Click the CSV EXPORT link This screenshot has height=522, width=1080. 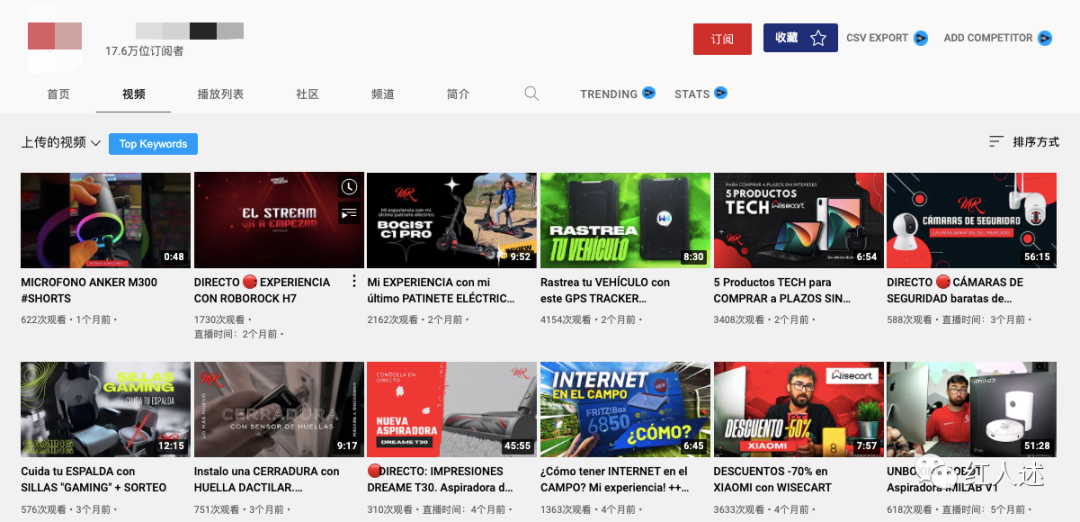(877, 38)
